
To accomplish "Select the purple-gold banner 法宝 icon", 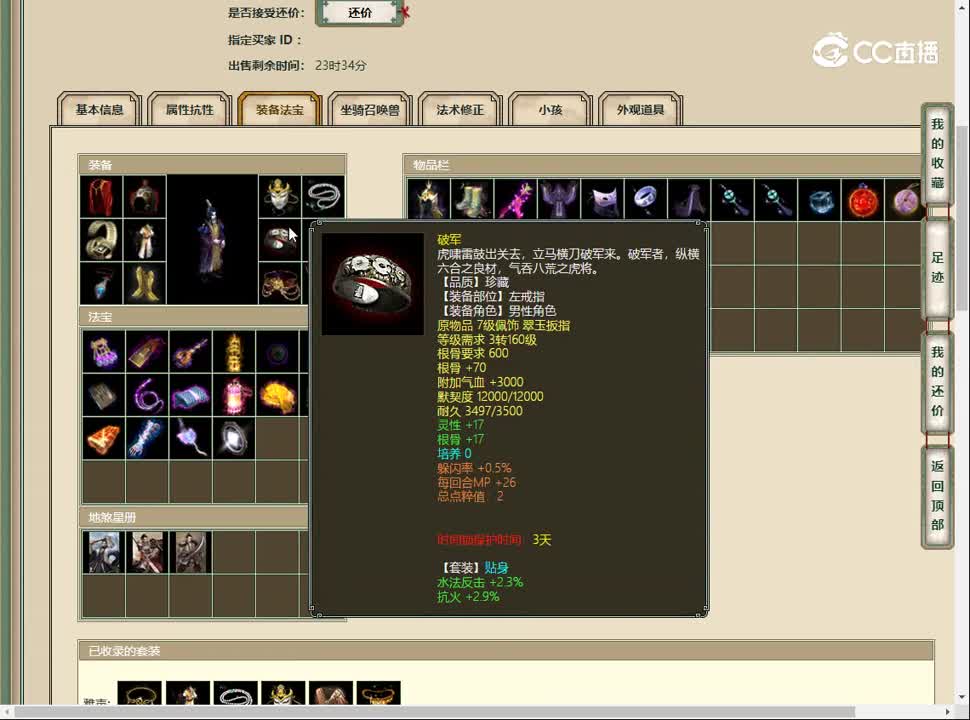I will click(147, 351).
